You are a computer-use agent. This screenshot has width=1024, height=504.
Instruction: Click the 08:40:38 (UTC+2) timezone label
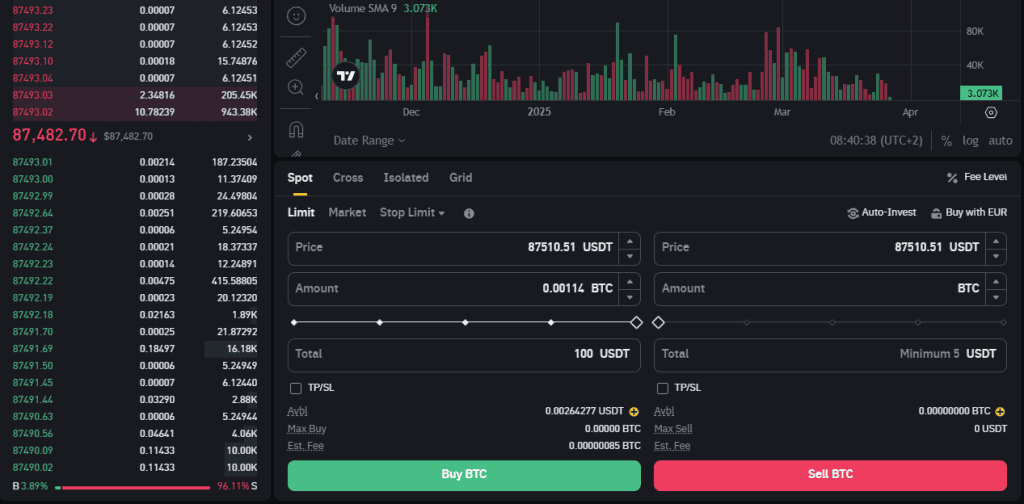875,140
